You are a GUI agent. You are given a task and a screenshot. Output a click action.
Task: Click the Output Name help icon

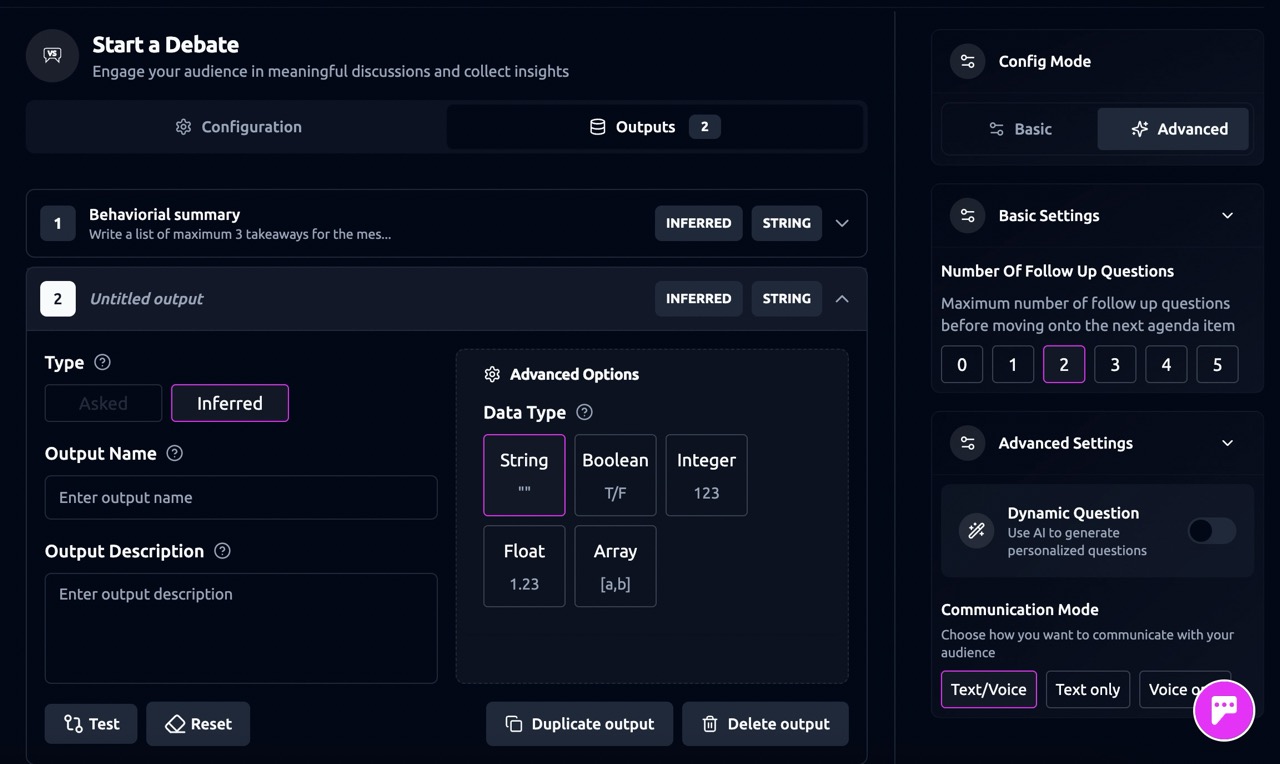pos(175,454)
